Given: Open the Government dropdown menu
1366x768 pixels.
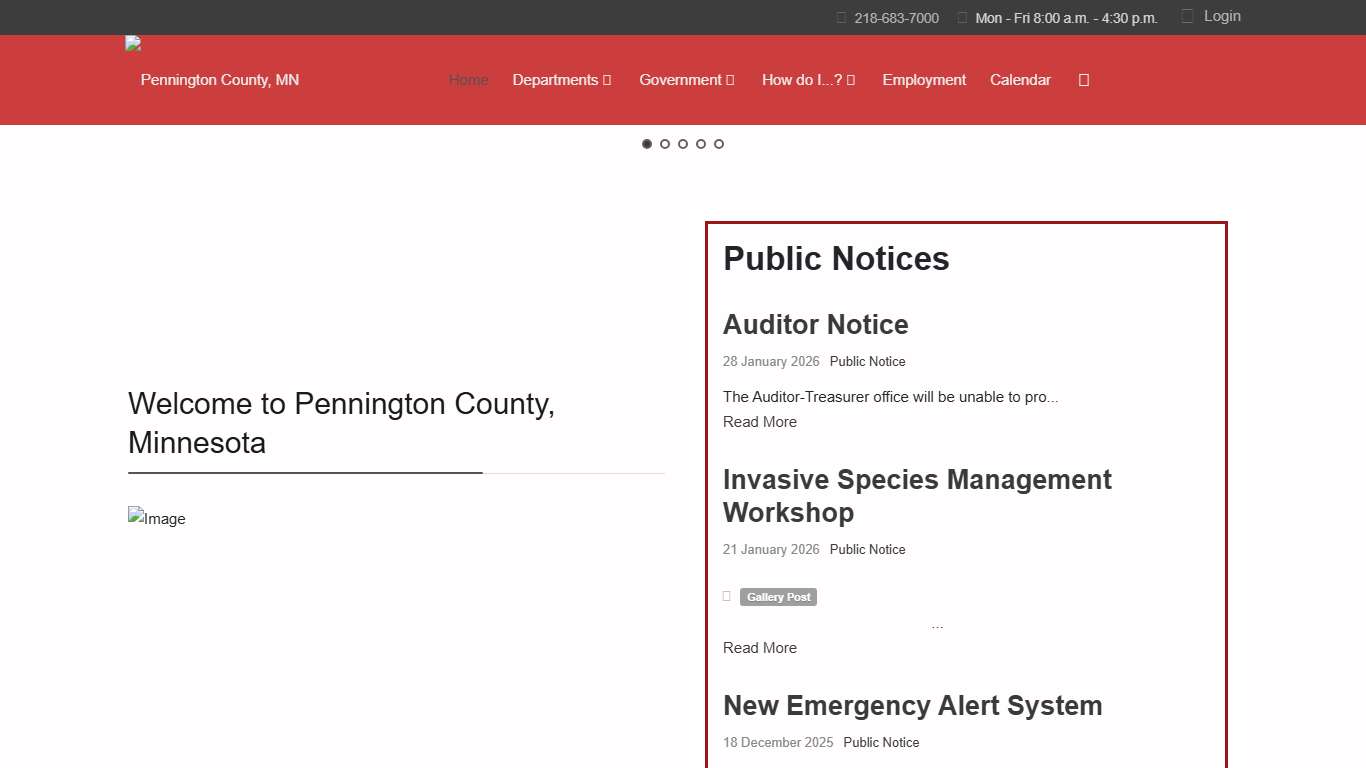Looking at the screenshot, I should pyautogui.click(x=686, y=80).
